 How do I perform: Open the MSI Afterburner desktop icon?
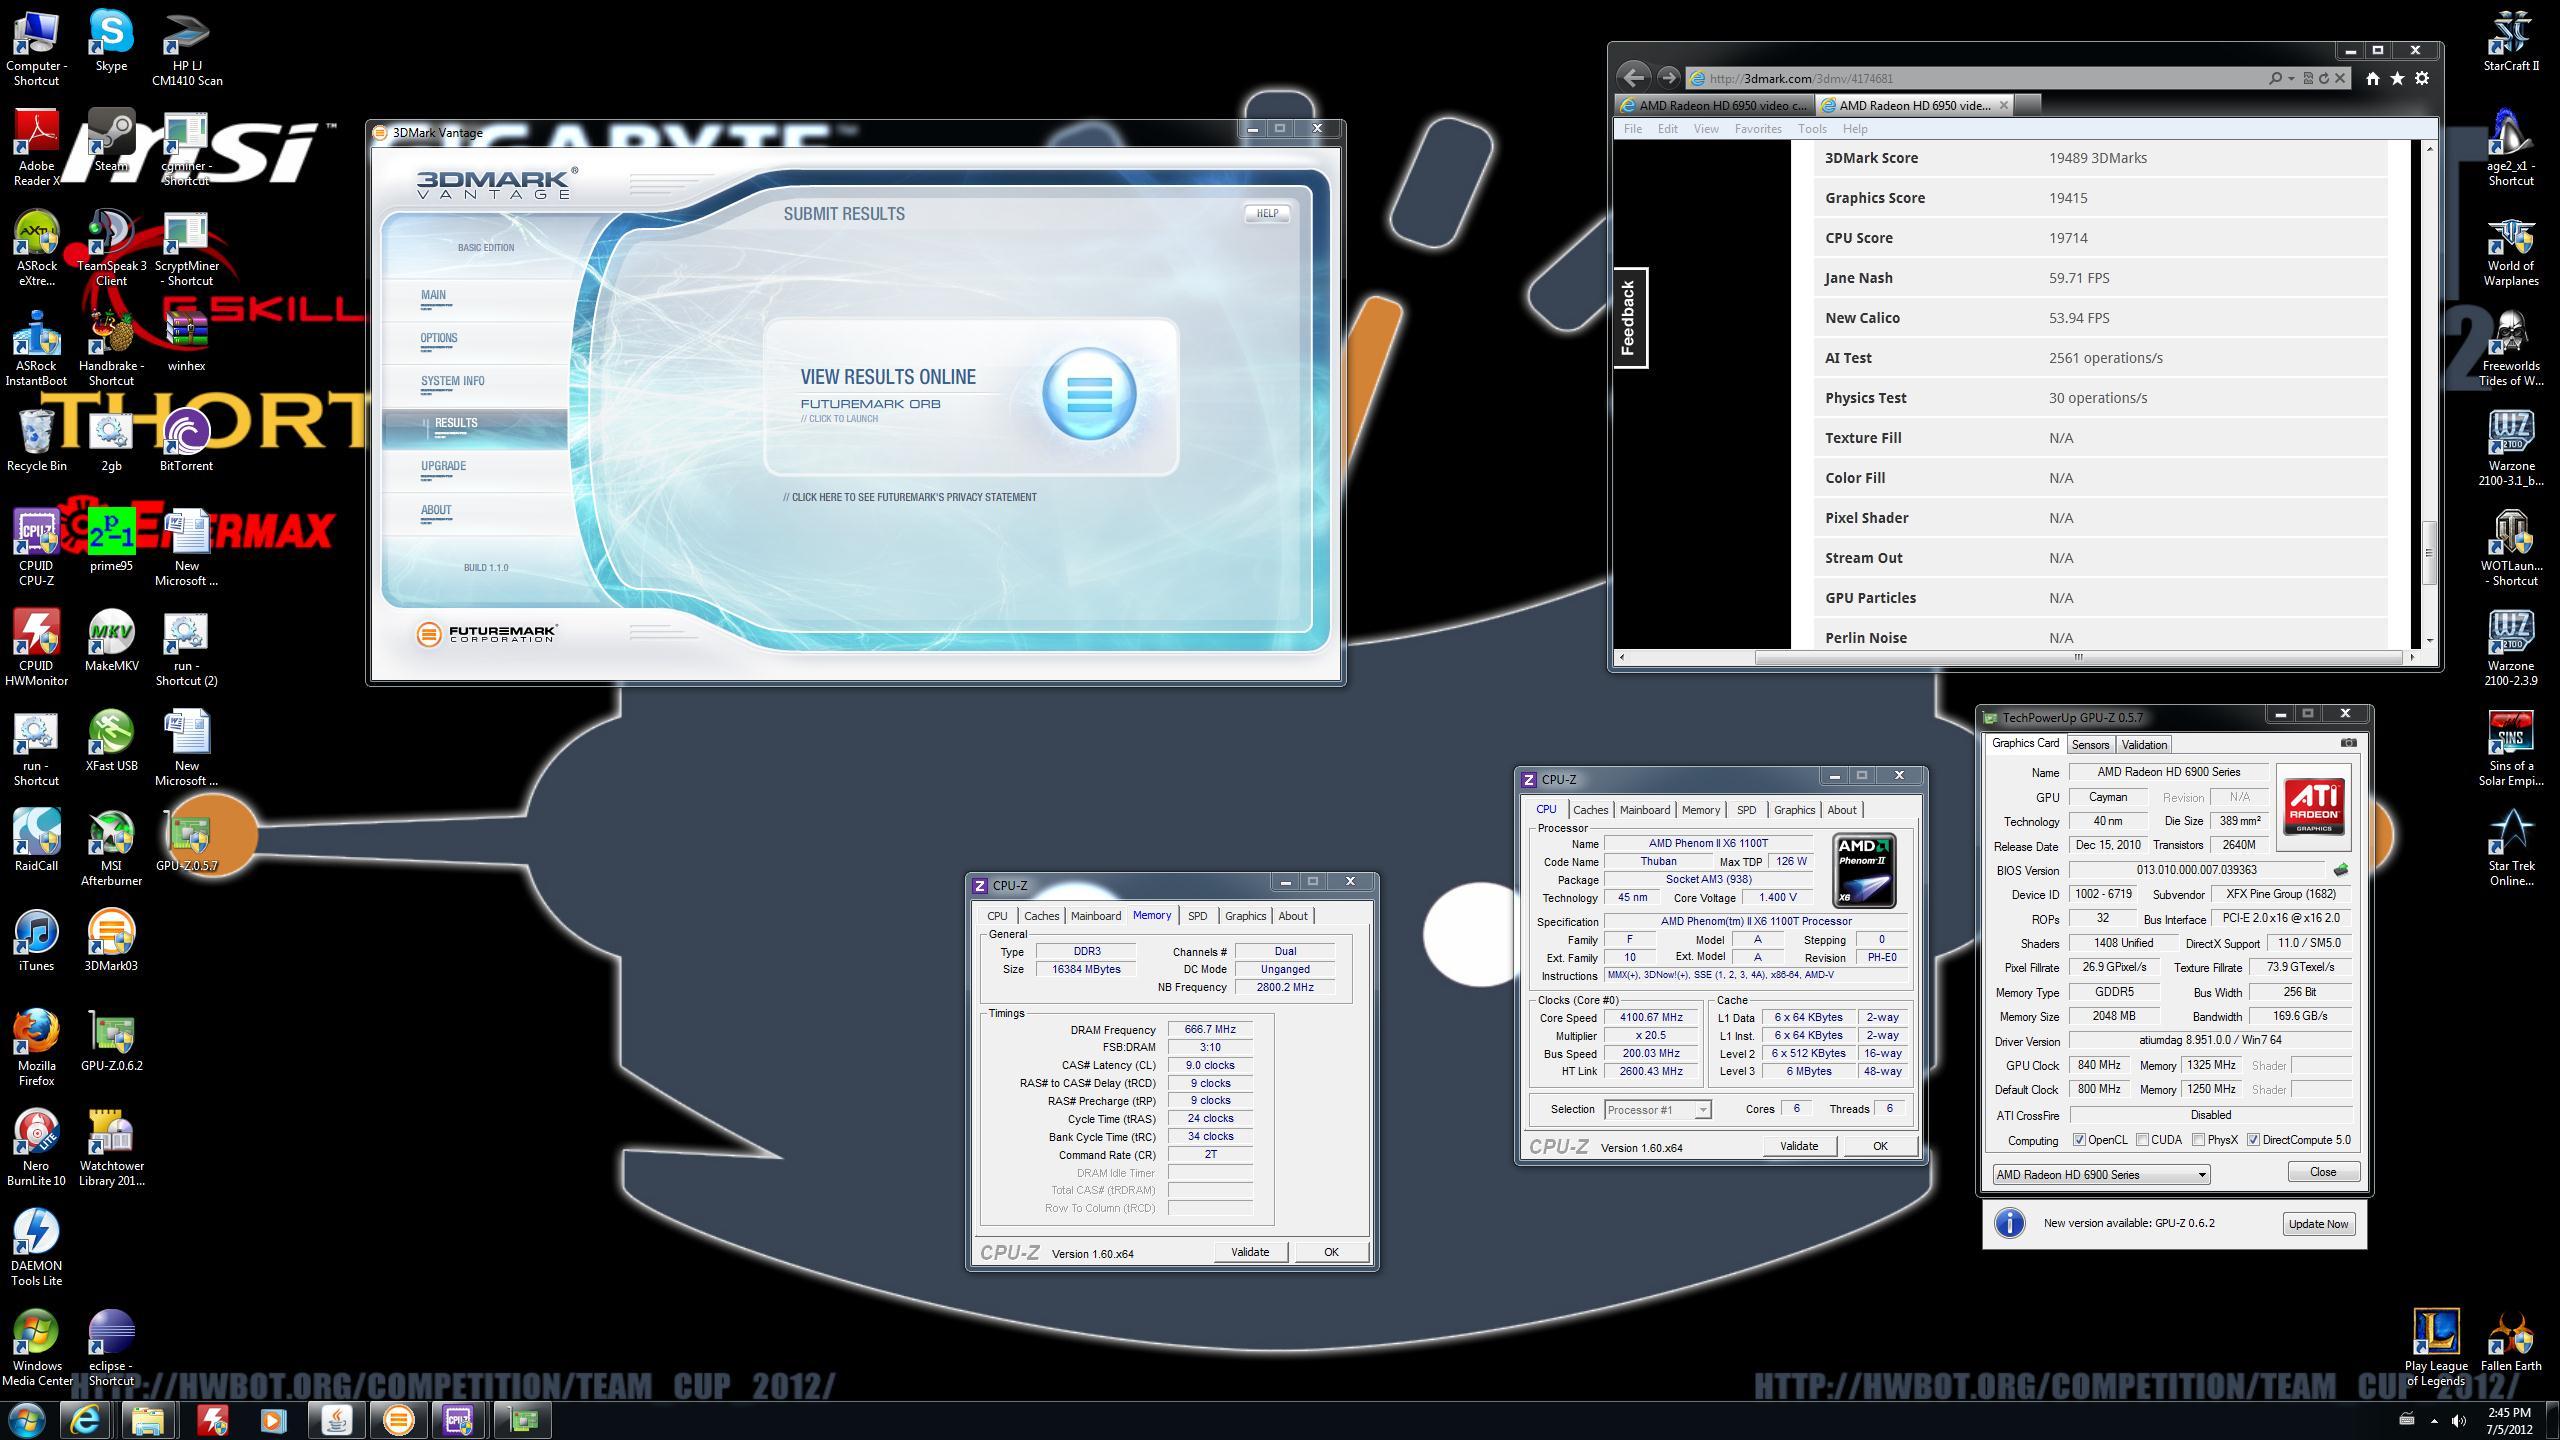pos(111,847)
